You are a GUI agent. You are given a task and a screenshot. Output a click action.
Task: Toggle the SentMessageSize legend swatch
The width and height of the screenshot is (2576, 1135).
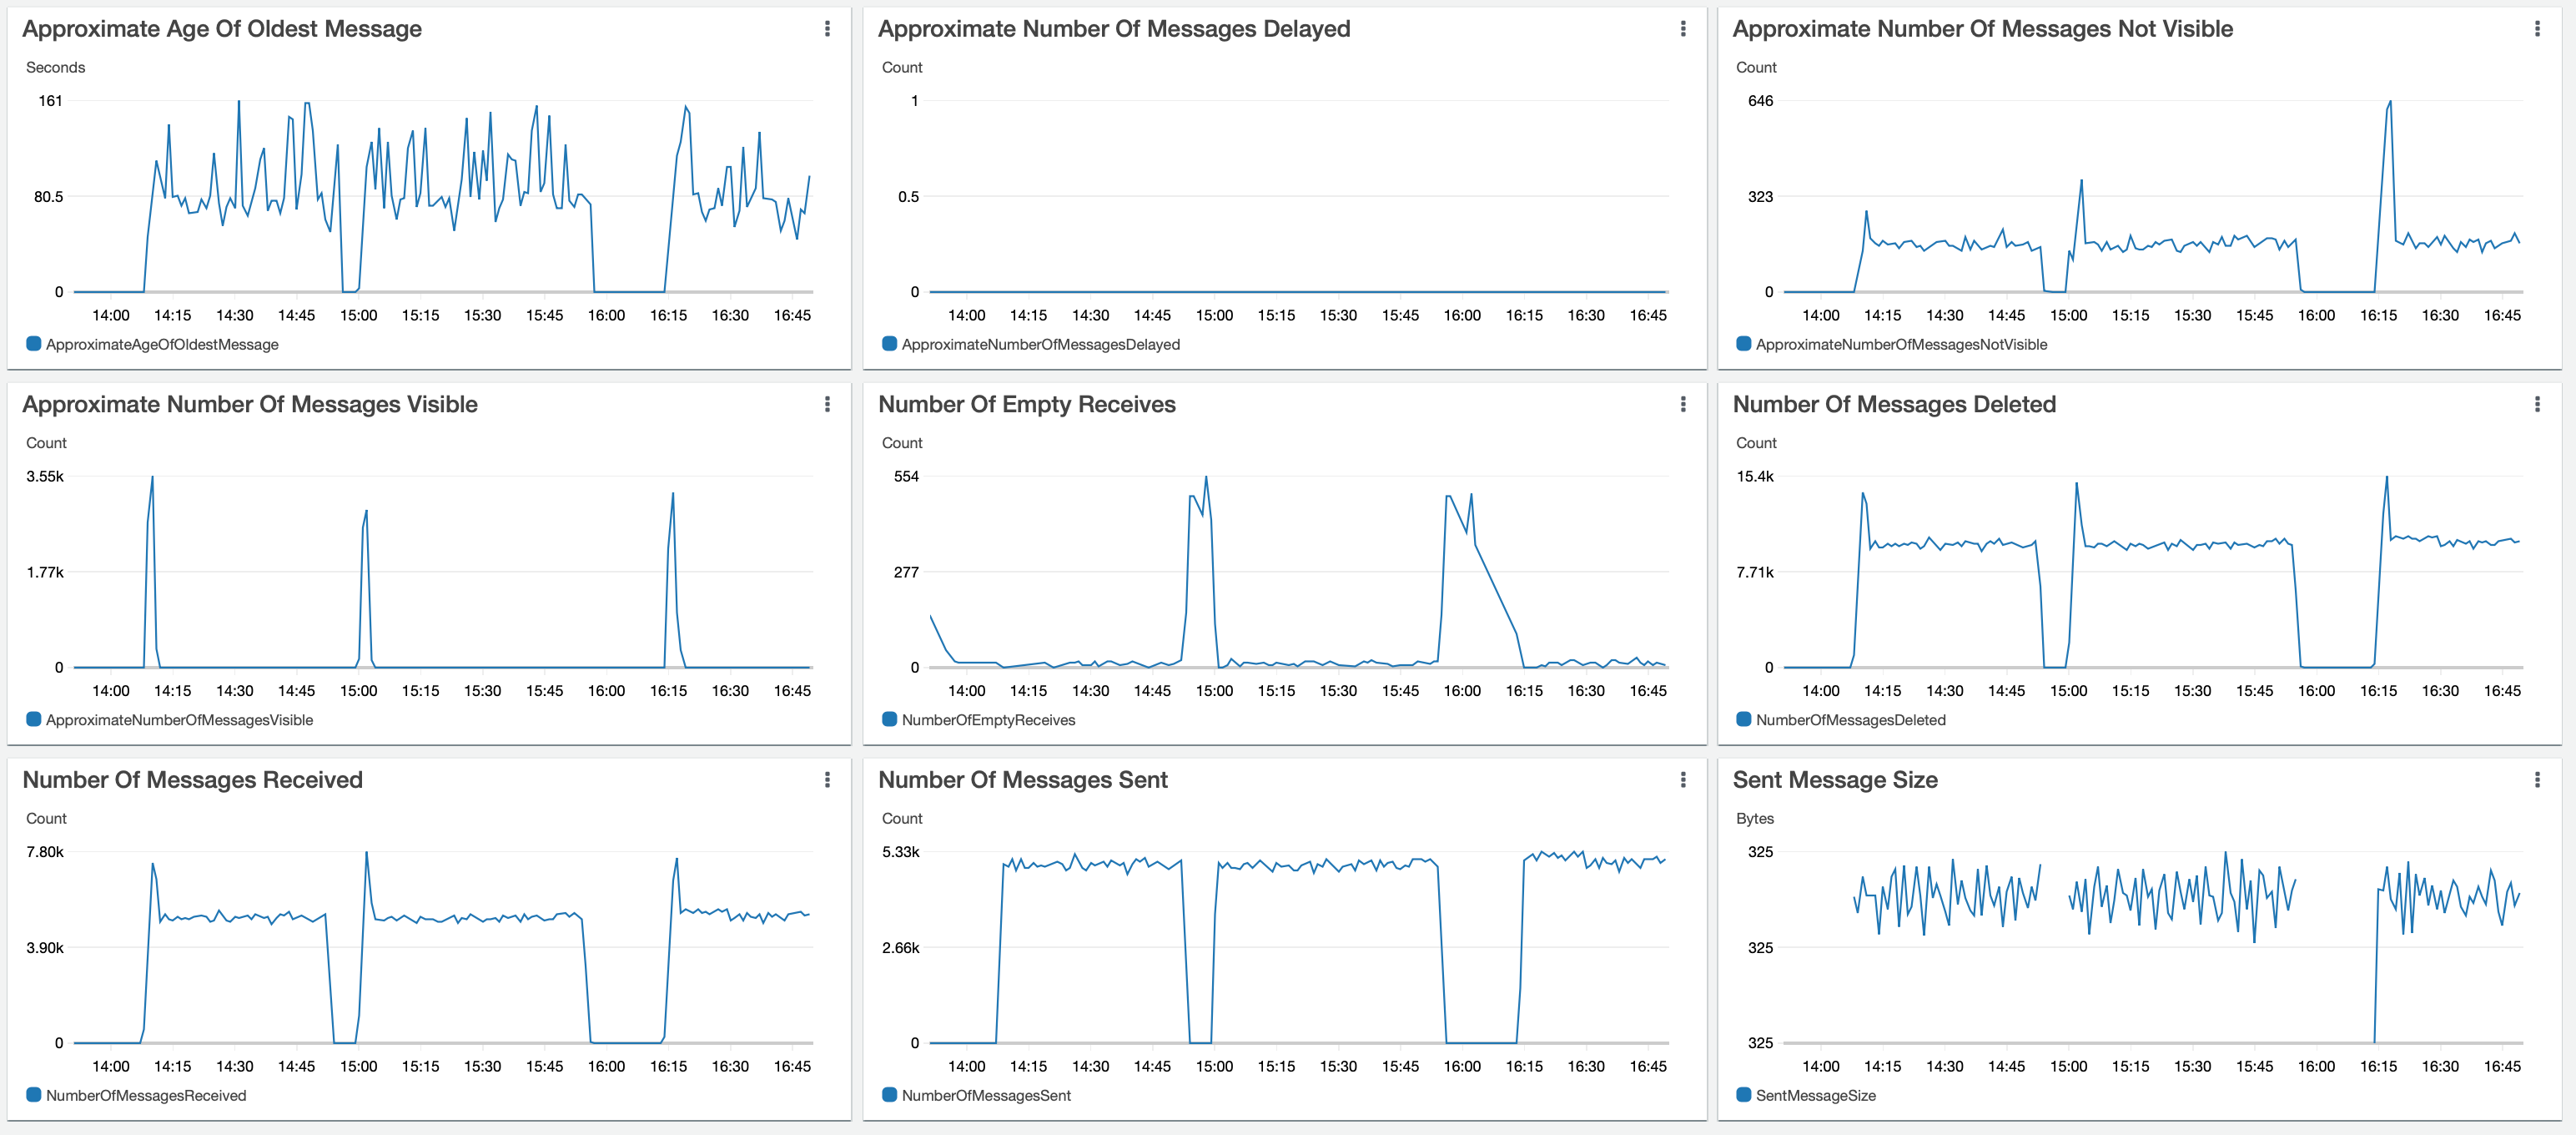1743,1095
